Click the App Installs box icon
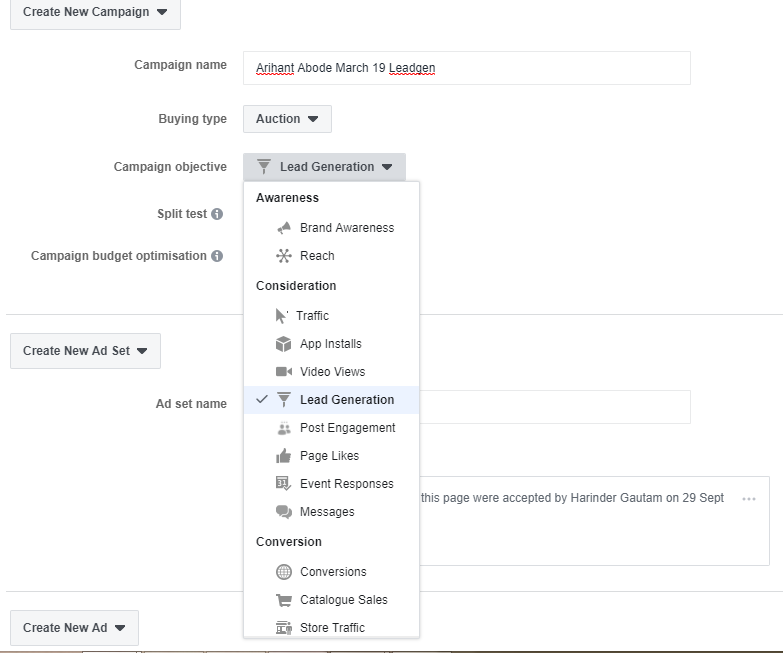The width and height of the screenshot is (783, 653). [x=284, y=344]
